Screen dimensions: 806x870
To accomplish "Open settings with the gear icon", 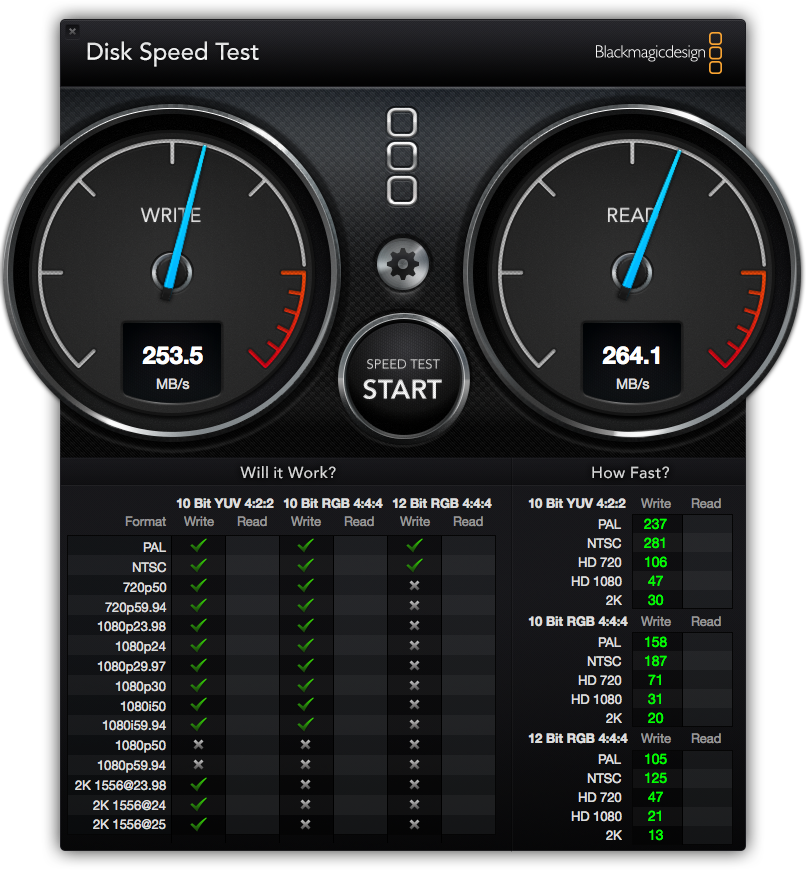I will pos(403,265).
